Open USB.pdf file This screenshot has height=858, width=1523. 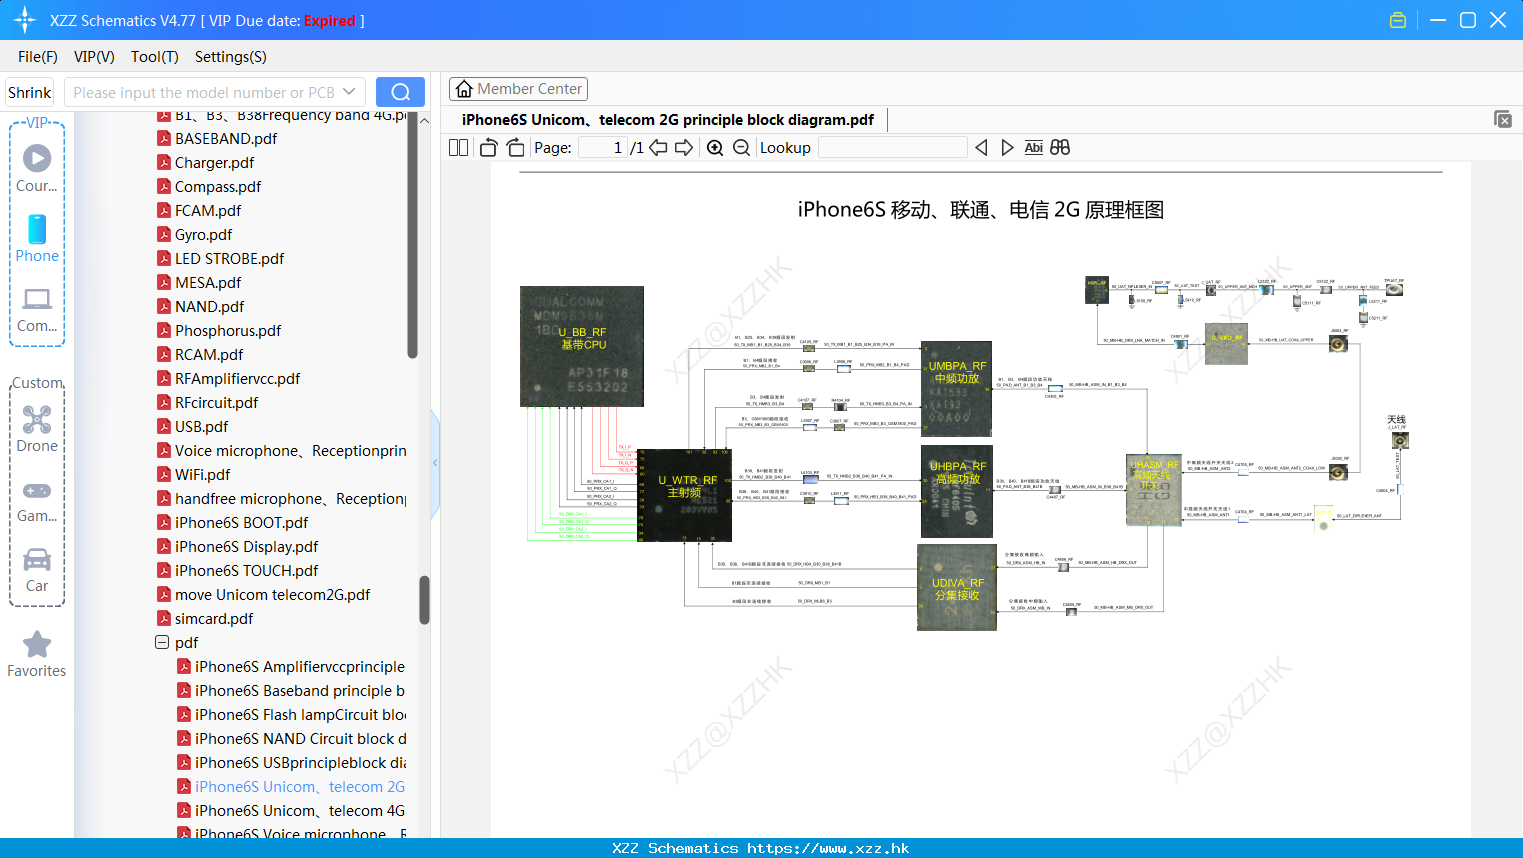point(201,427)
